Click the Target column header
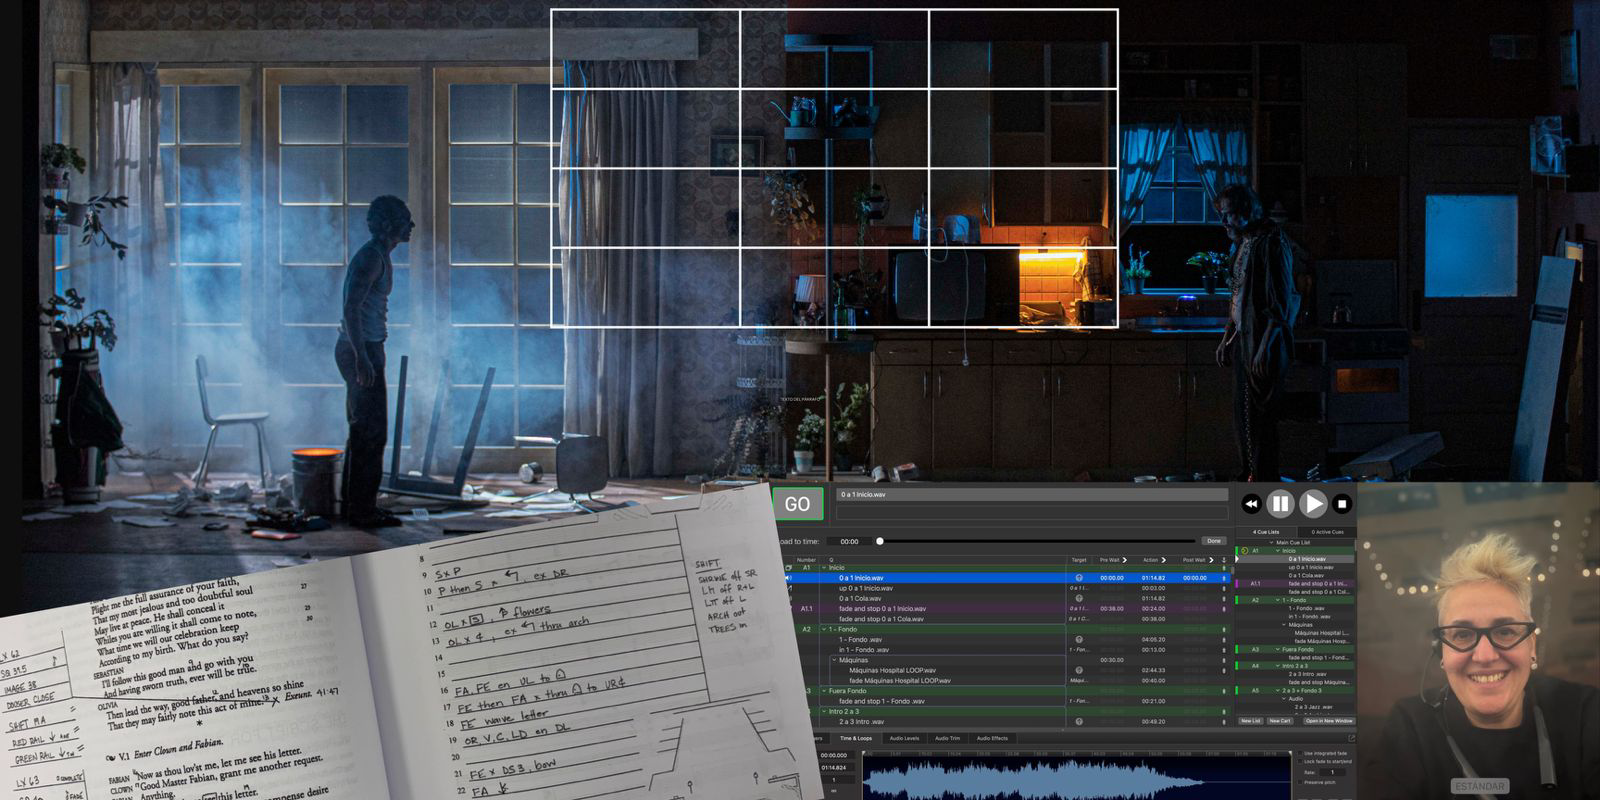 point(1079,560)
